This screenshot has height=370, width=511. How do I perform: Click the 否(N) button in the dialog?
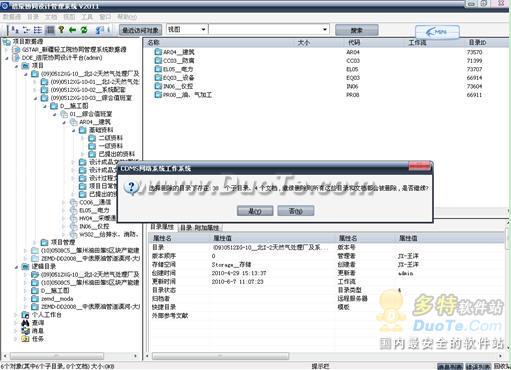tap(295, 211)
